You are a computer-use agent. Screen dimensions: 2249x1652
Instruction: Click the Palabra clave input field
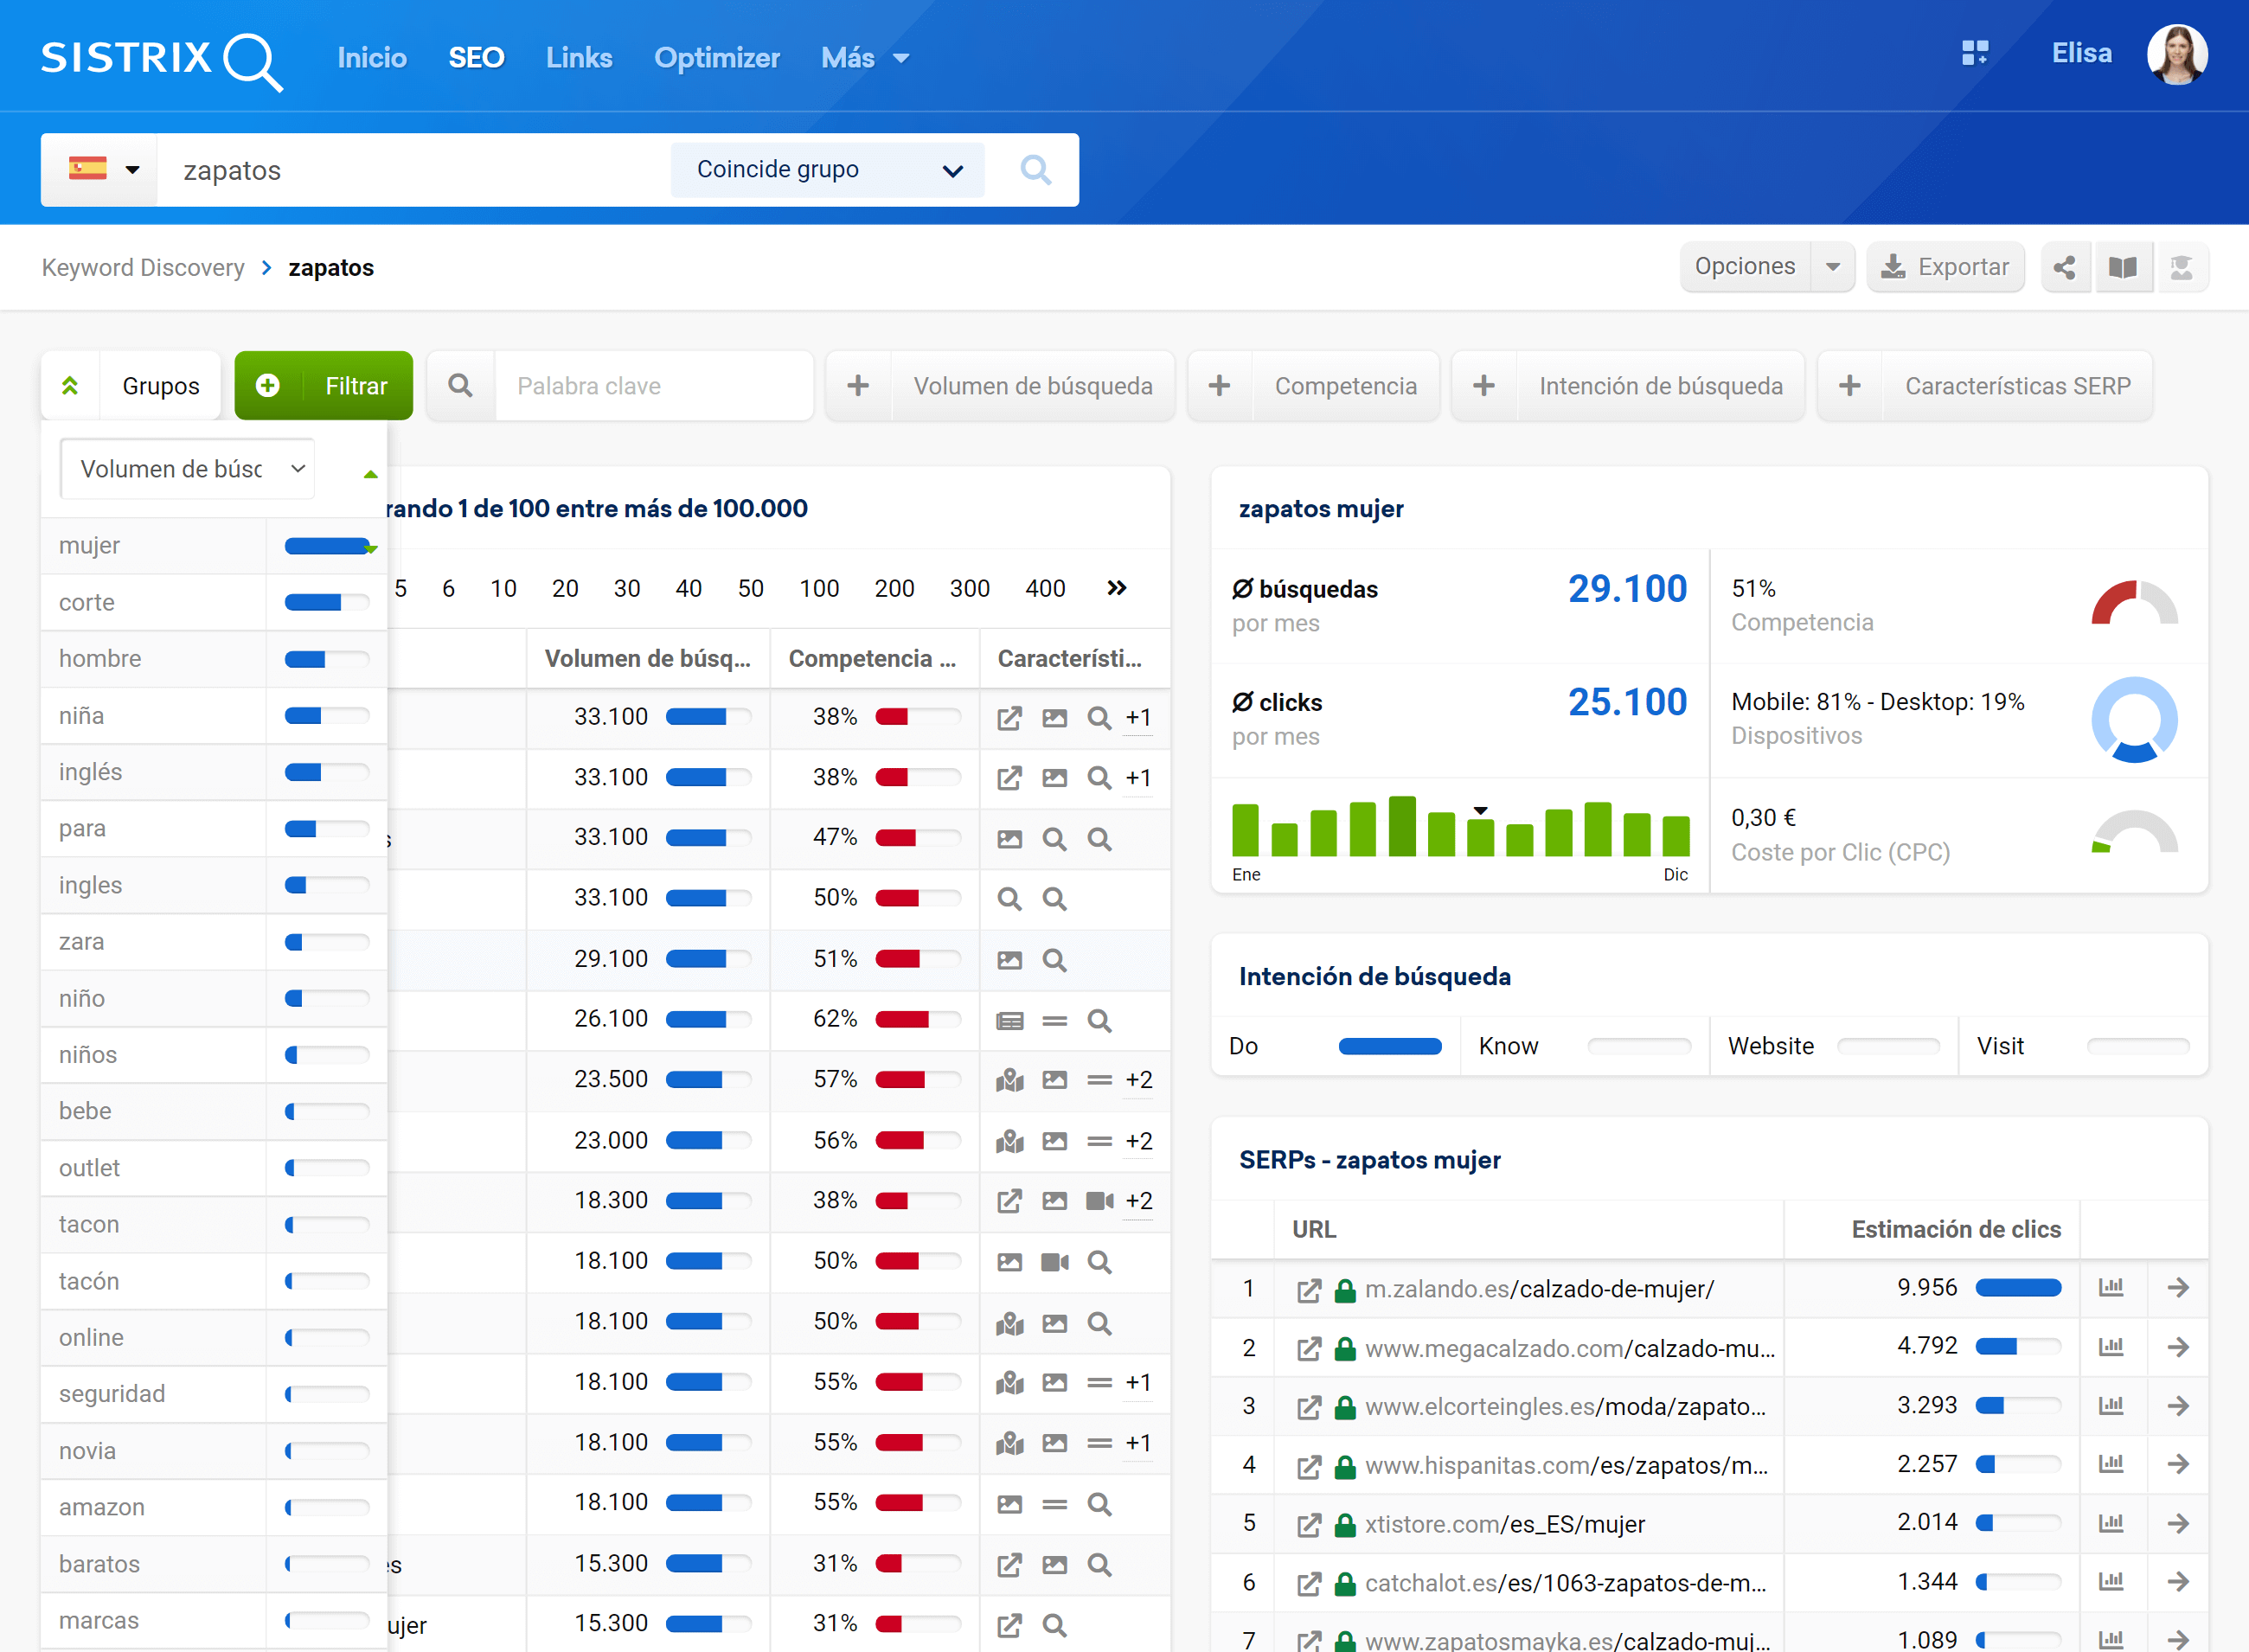(652, 386)
